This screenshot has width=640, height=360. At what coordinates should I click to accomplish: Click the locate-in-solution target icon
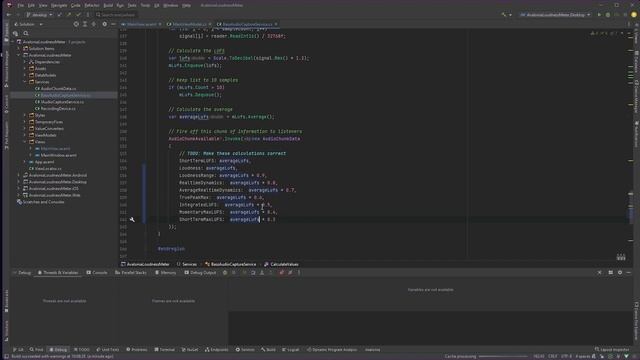[76, 24]
